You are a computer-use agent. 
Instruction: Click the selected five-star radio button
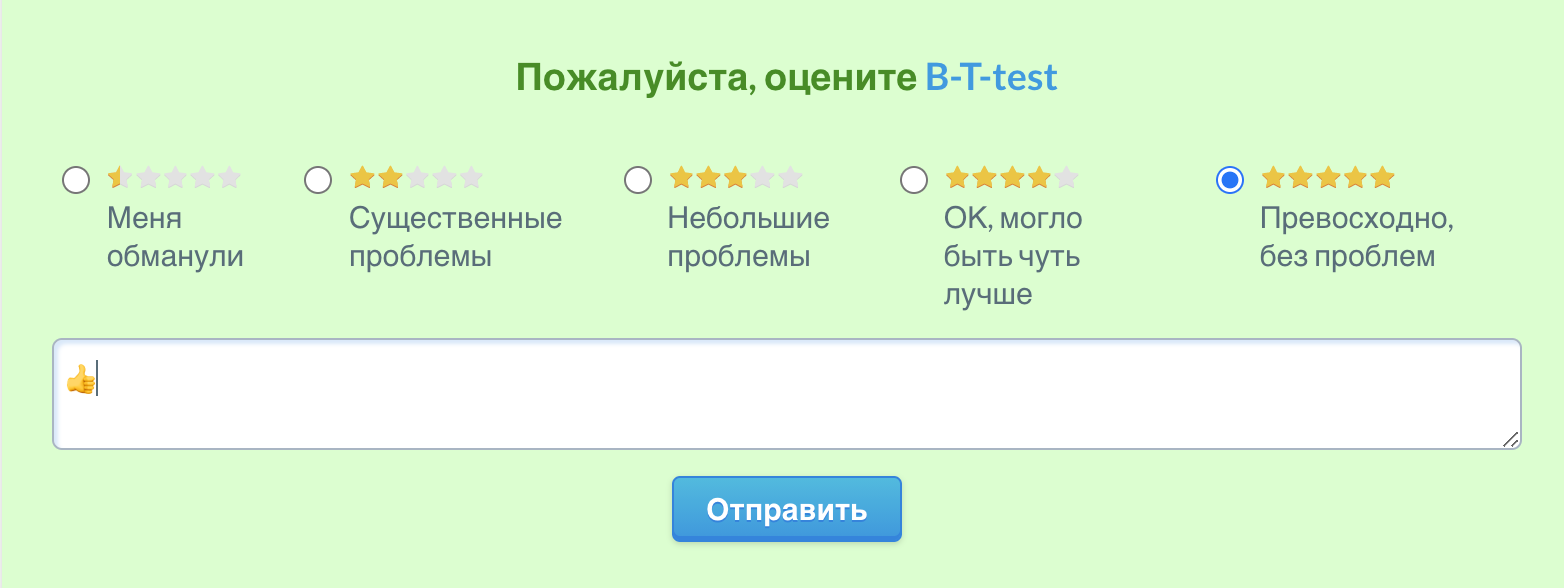(x=1230, y=180)
